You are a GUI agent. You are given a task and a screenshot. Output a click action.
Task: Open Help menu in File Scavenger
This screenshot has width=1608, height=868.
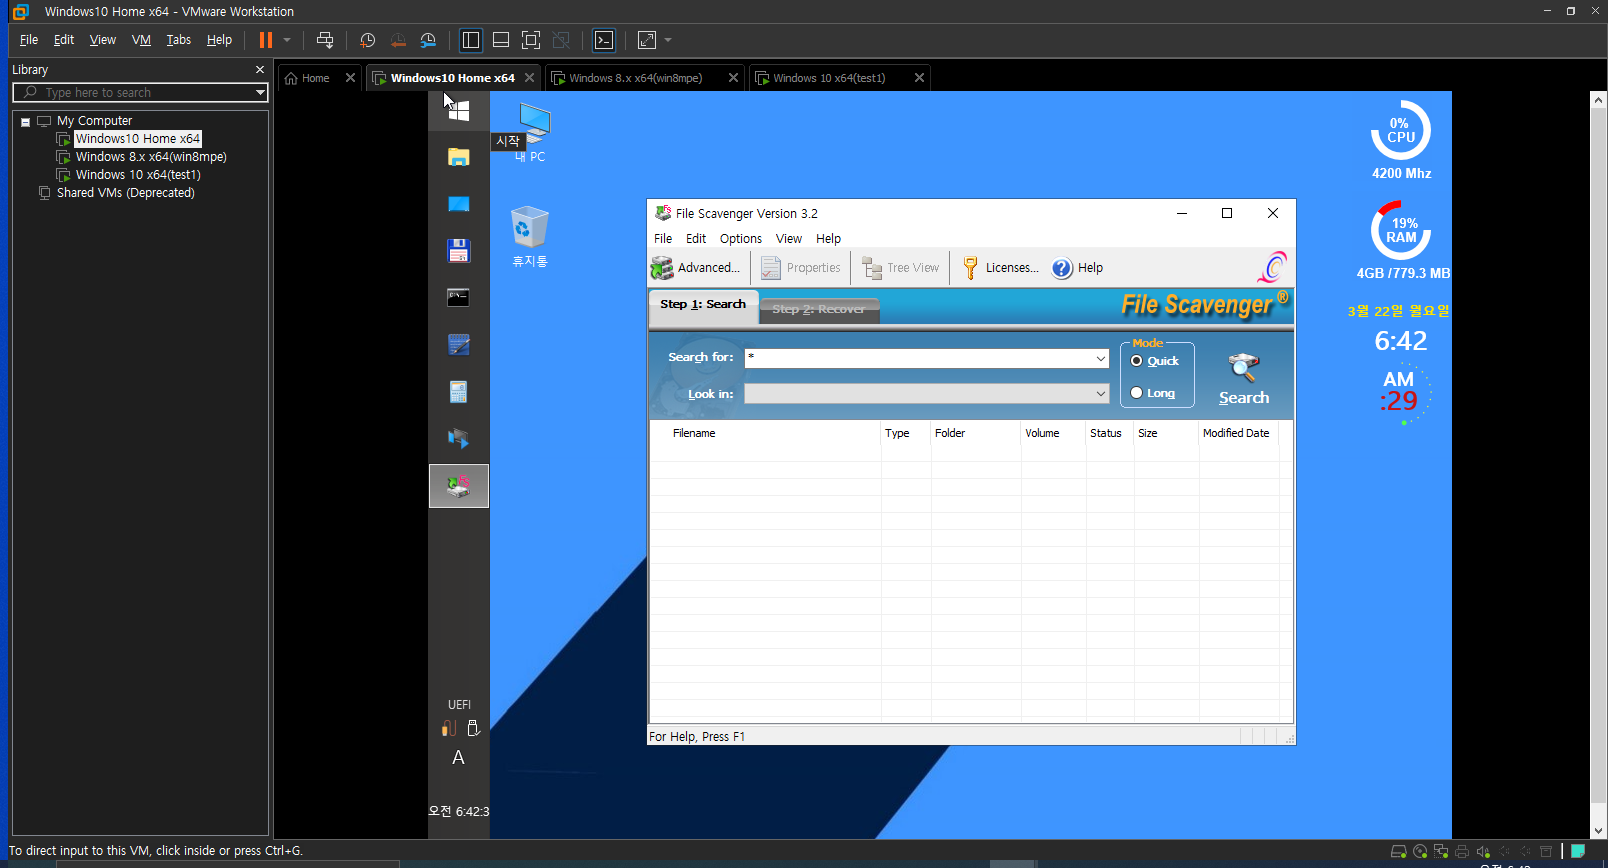point(828,239)
